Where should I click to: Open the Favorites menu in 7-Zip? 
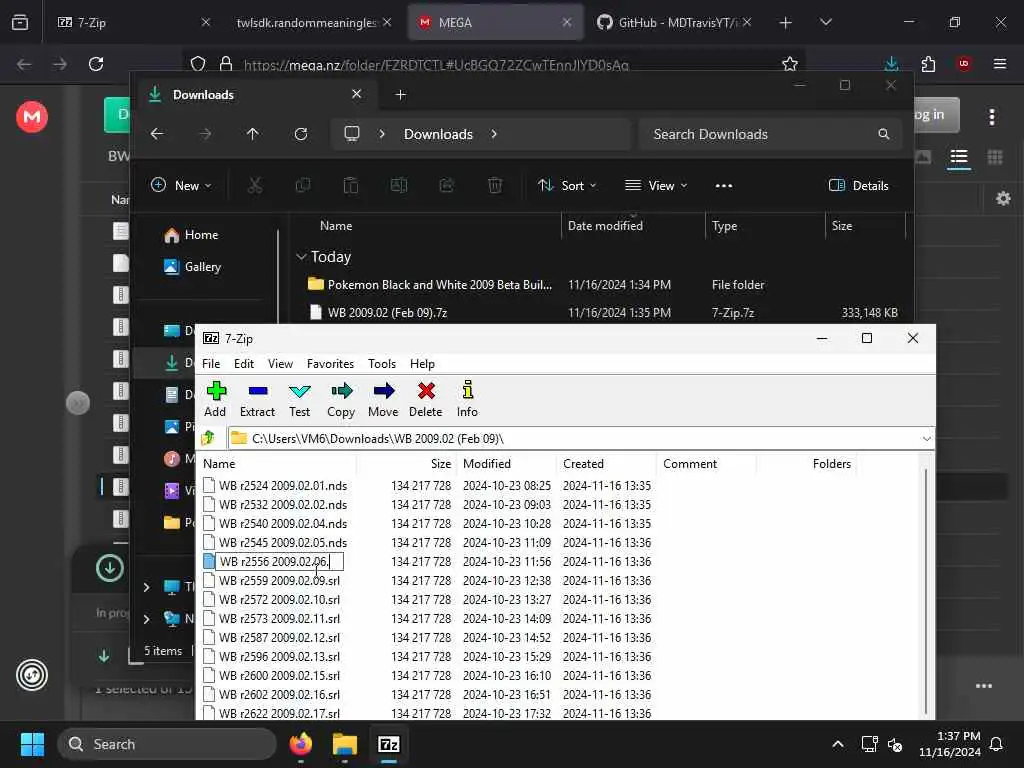pyautogui.click(x=330, y=364)
